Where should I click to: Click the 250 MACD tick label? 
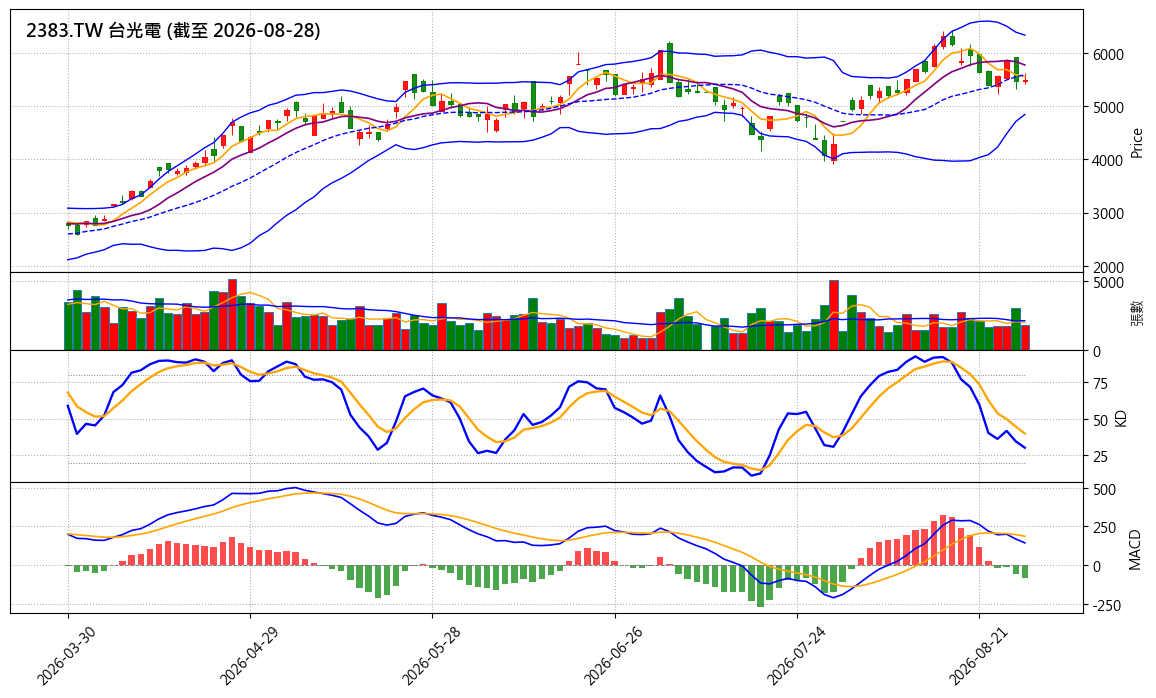[1104, 528]
